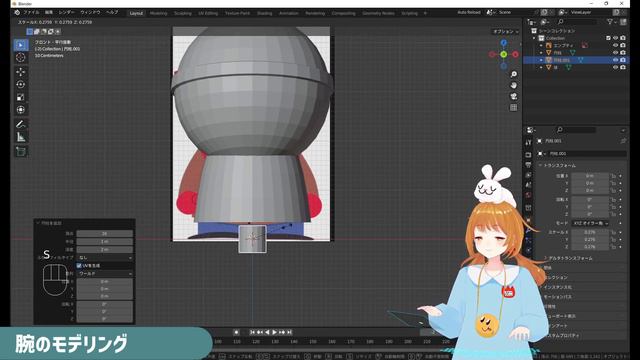This screenshot has height=360, width=640.
Task: Jump to timeline end frame button
Action: pos(289,332)
